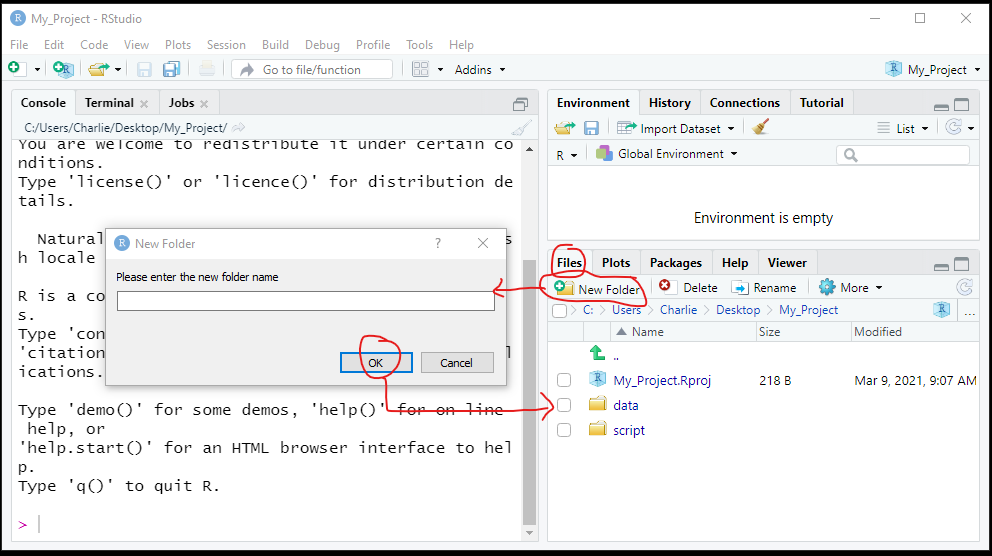Screen dimensions: 992x556
Task: Click the new folder name text field
Action: click(305, 301)
